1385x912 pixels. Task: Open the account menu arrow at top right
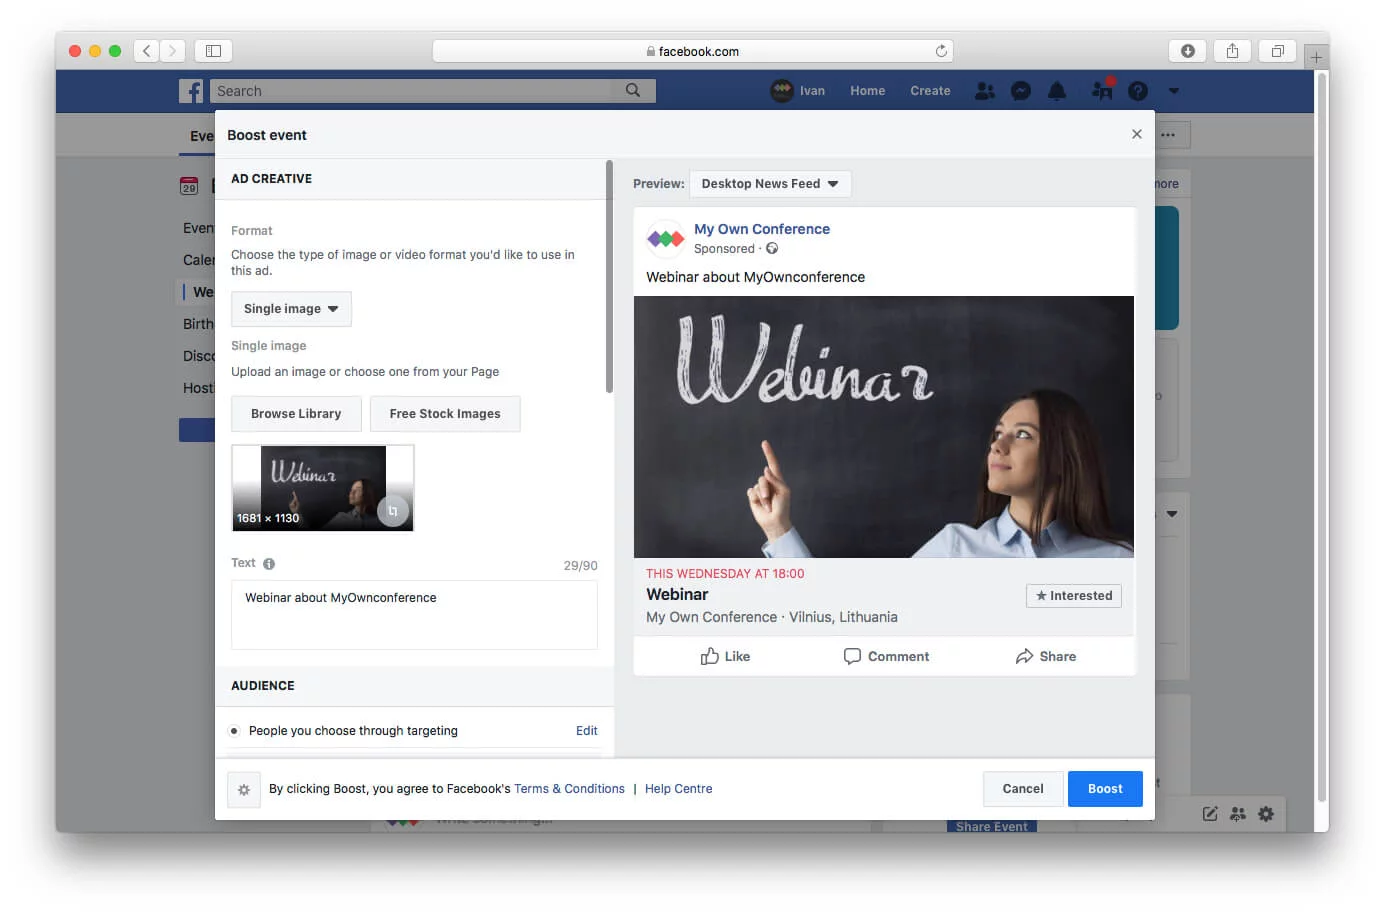[1173, 91]
